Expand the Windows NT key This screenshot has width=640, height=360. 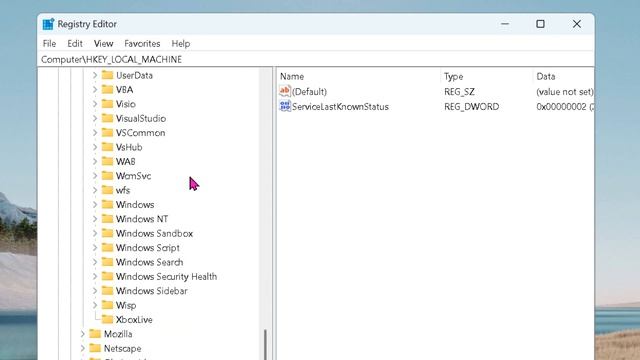click(x=95, y=219)
